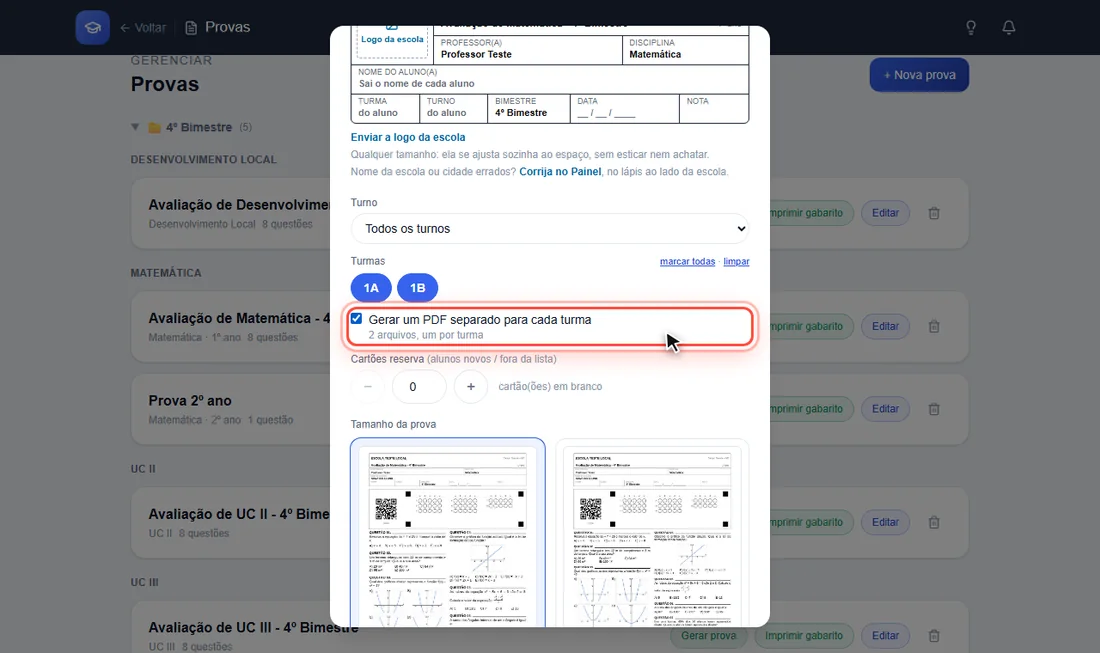Screen dimensions: 1100x653
Task: Open the Turno dropdown Todos os turnos
Action: point(550,229)
